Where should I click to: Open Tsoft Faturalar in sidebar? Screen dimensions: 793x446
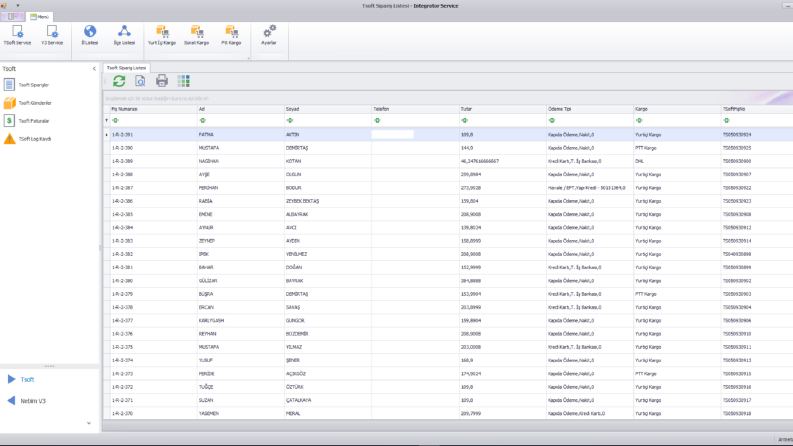click(33, 121)
